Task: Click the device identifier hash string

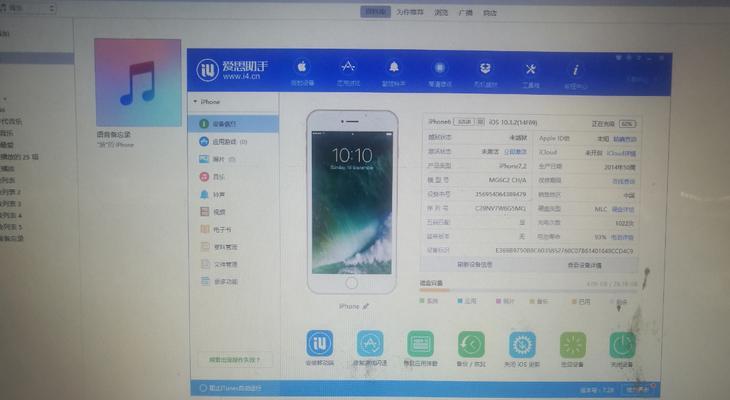Action: (564, 251)
